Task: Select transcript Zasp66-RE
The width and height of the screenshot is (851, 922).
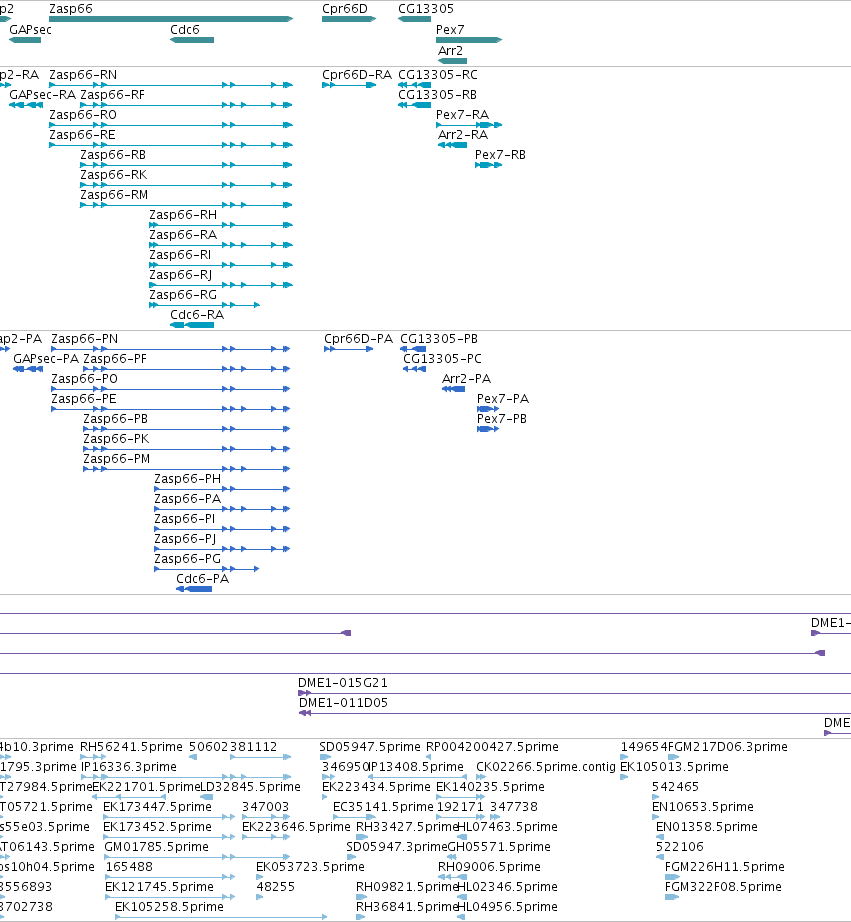Action: click(x=82, y=135)
